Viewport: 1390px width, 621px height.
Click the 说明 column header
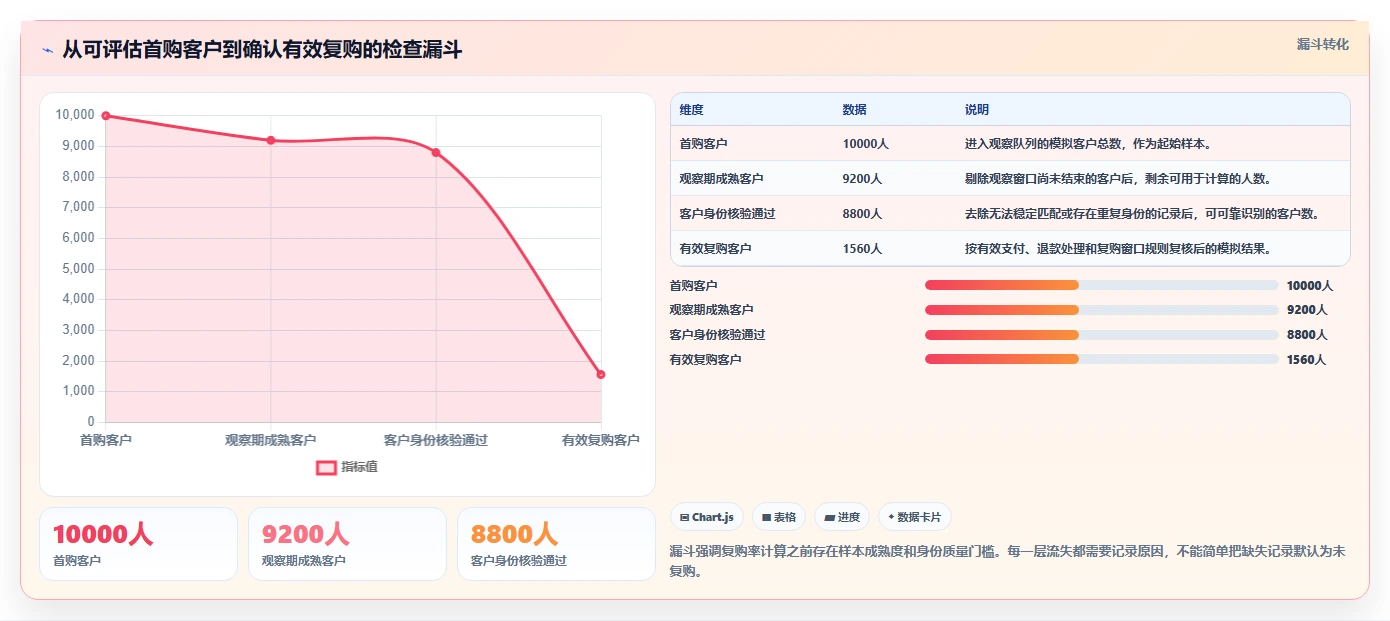(977, 110)
